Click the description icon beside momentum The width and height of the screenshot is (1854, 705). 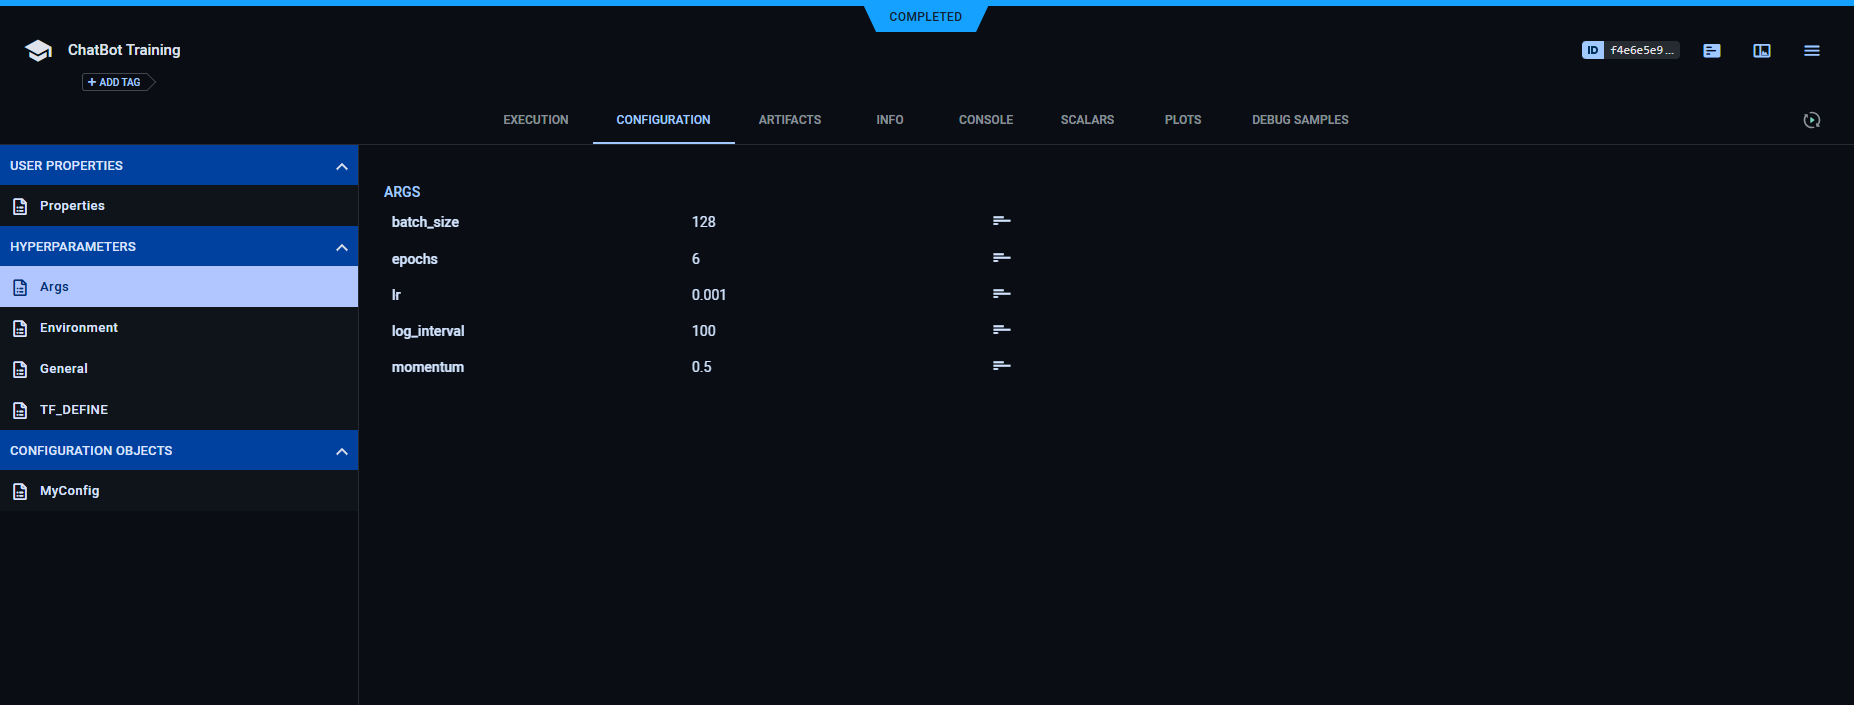(1001, 366)
